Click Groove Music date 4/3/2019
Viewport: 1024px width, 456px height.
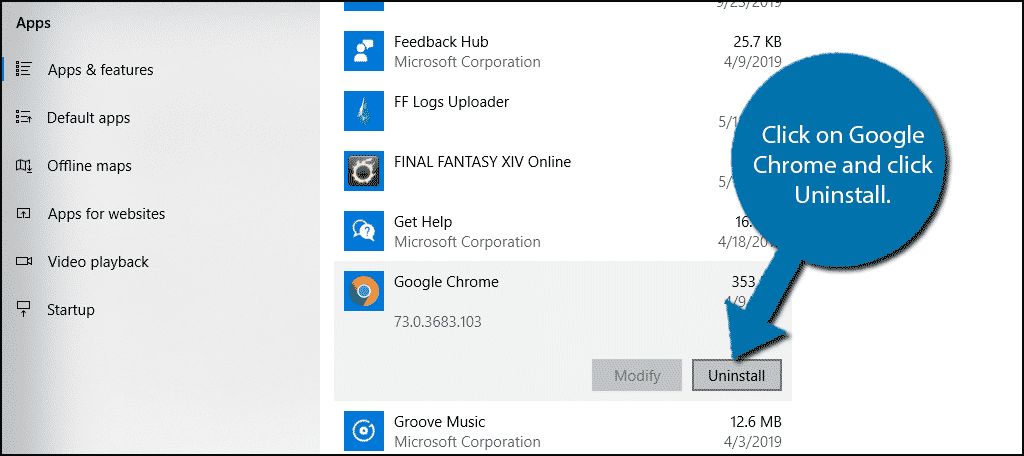pos(754,442)
